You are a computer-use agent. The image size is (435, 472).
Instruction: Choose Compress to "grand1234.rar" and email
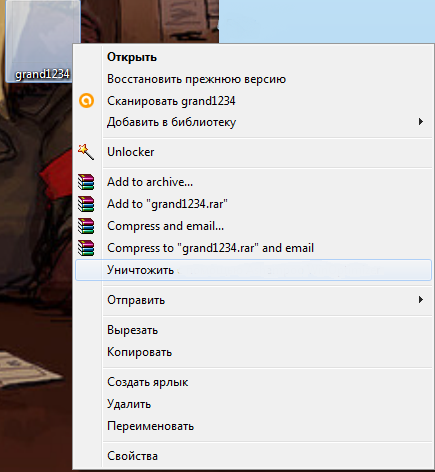(x=253, y=248)
